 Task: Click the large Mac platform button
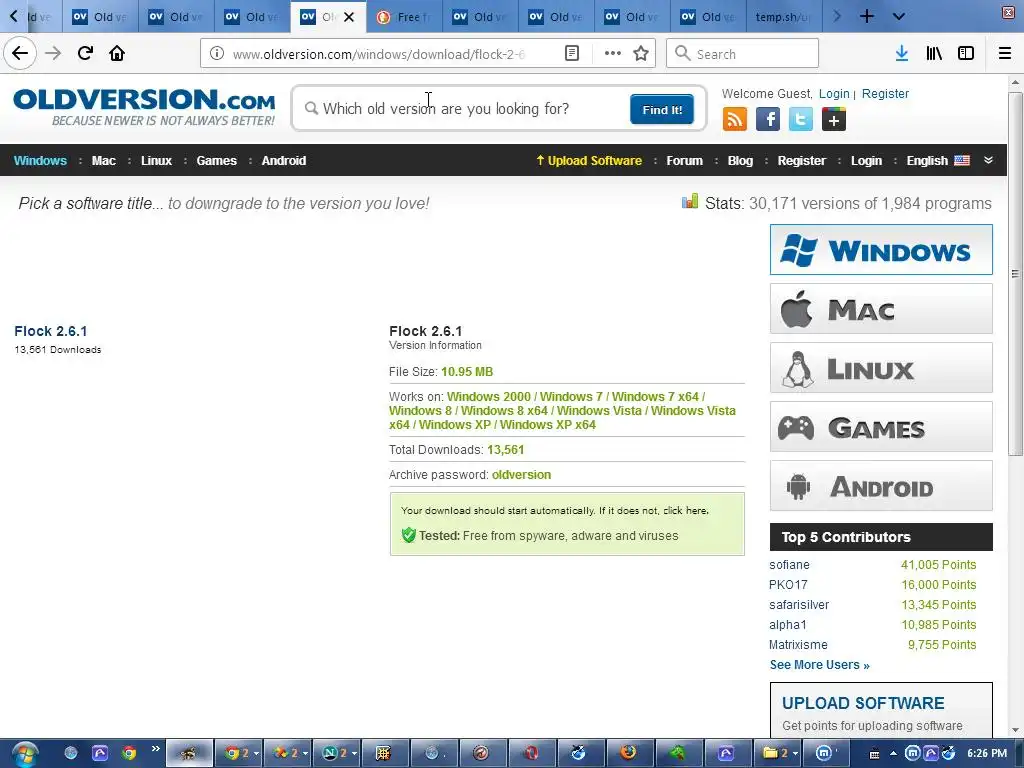click(x=881, y=308)
